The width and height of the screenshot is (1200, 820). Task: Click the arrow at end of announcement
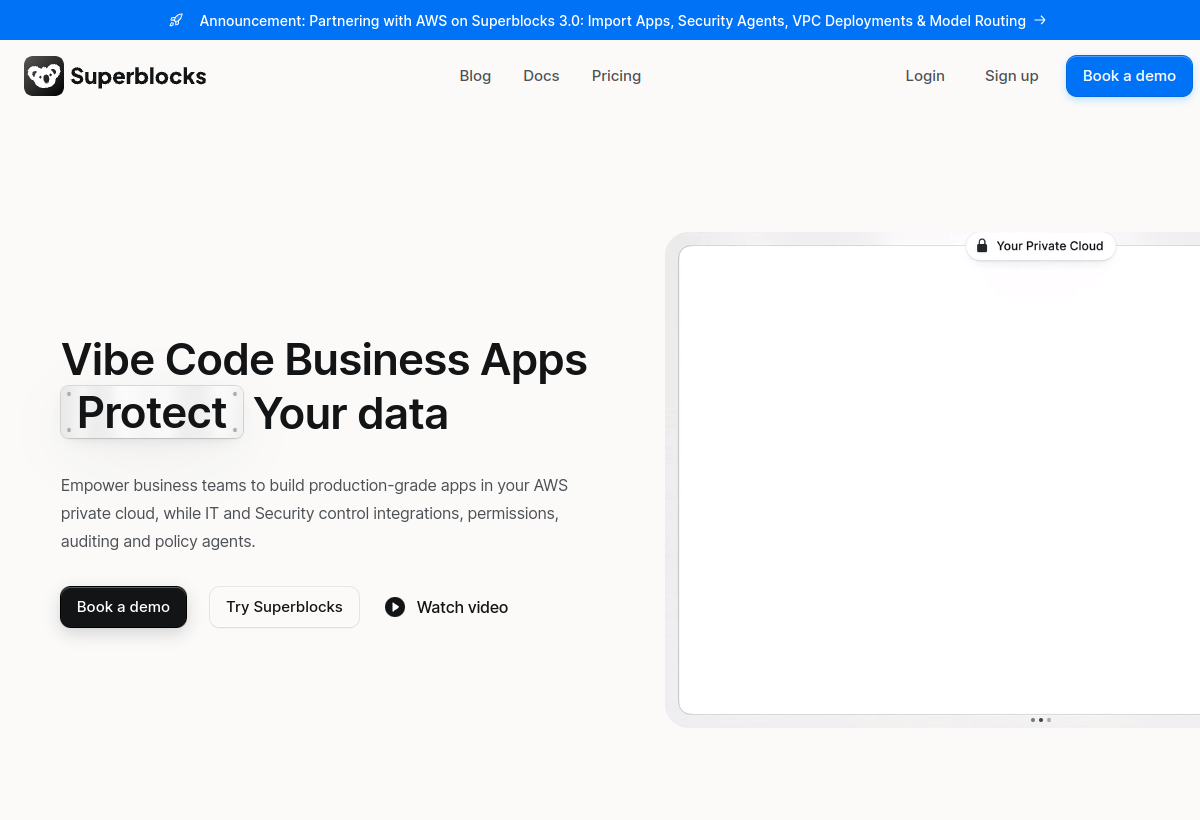[1040, 20]
